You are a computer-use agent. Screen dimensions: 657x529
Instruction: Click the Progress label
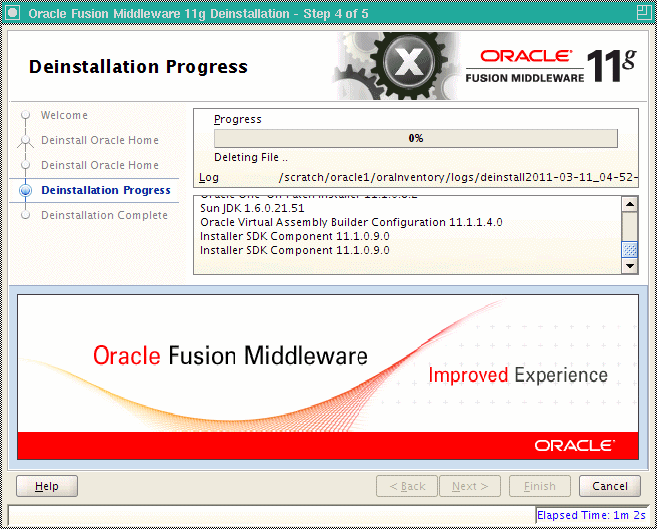(238, 119)
